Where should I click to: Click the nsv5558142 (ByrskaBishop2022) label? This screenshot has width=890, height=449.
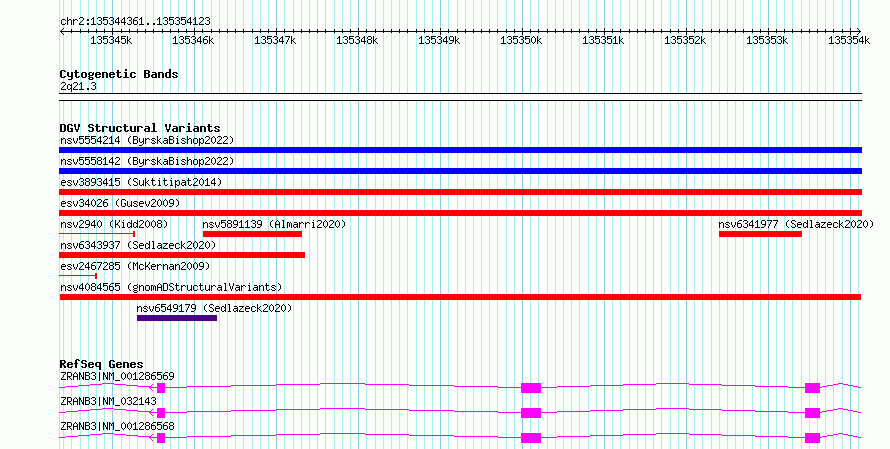(x=147, y=161)
